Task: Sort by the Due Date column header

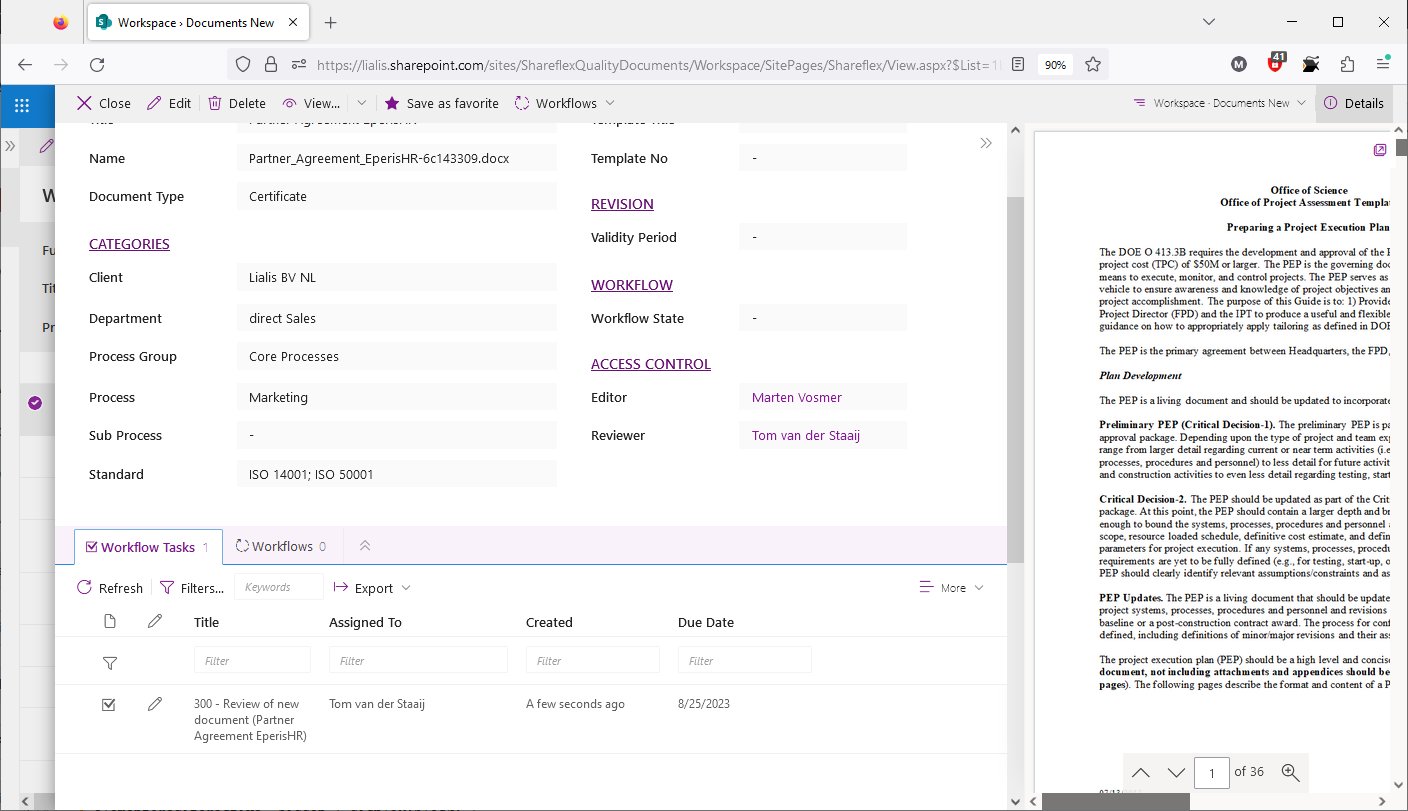Action: click(x=706, y=622)
